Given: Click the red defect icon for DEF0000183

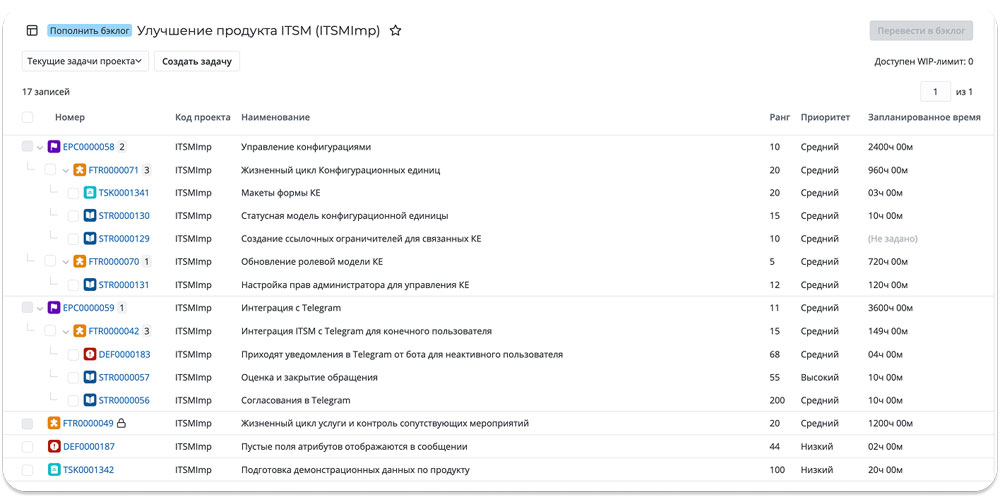Looking at the screenshot, I should tap(90, 354).
